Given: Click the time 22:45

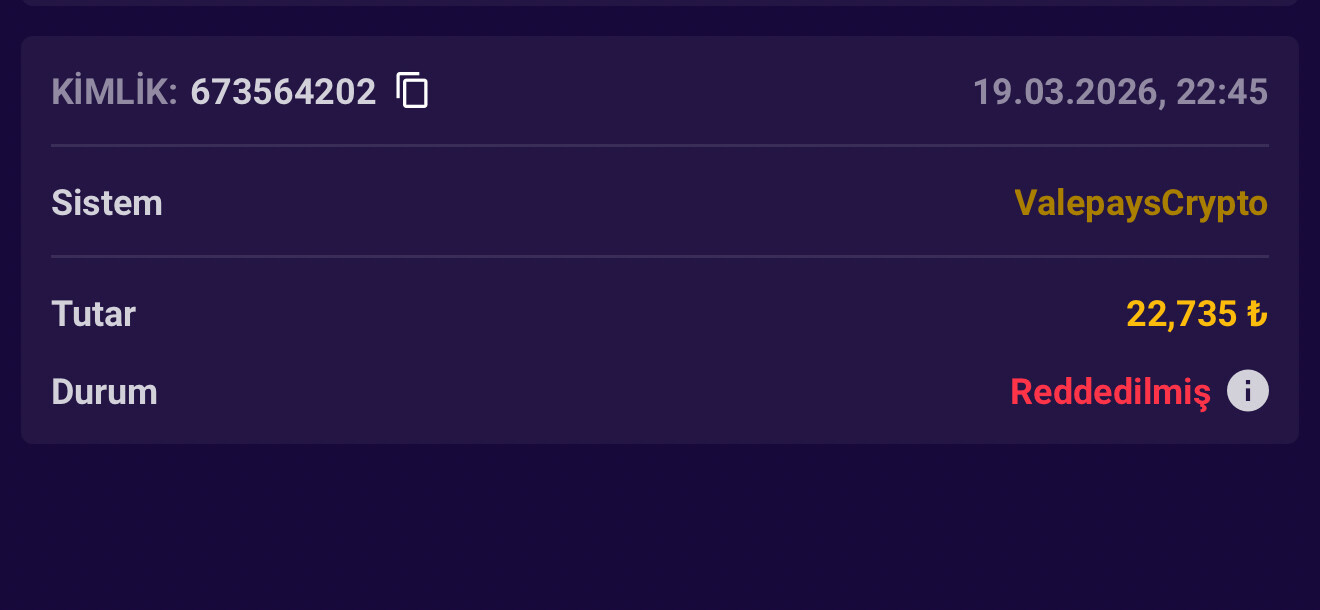Looking at the screenshot, I should pos(1222,92).
